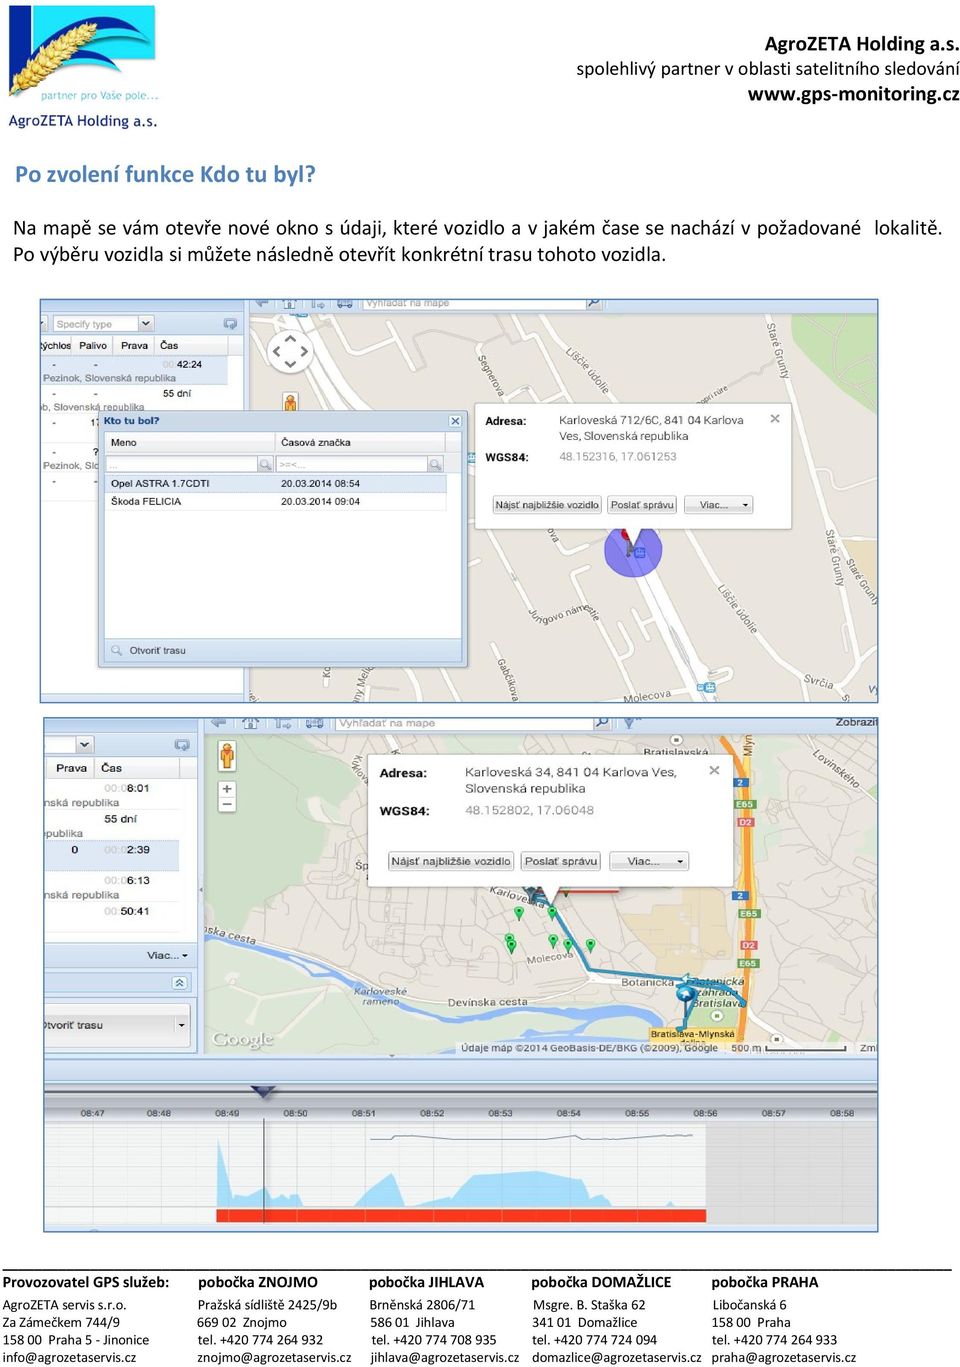Click the Časová značka filter magnifier icon
This screenshot has width=960, height=1367.
[435, 465]
